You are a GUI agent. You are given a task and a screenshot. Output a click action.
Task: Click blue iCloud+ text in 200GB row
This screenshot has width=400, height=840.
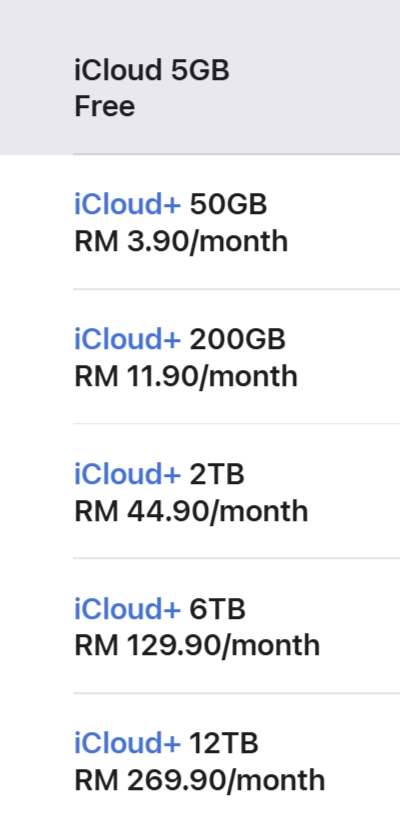coord(127,339)
